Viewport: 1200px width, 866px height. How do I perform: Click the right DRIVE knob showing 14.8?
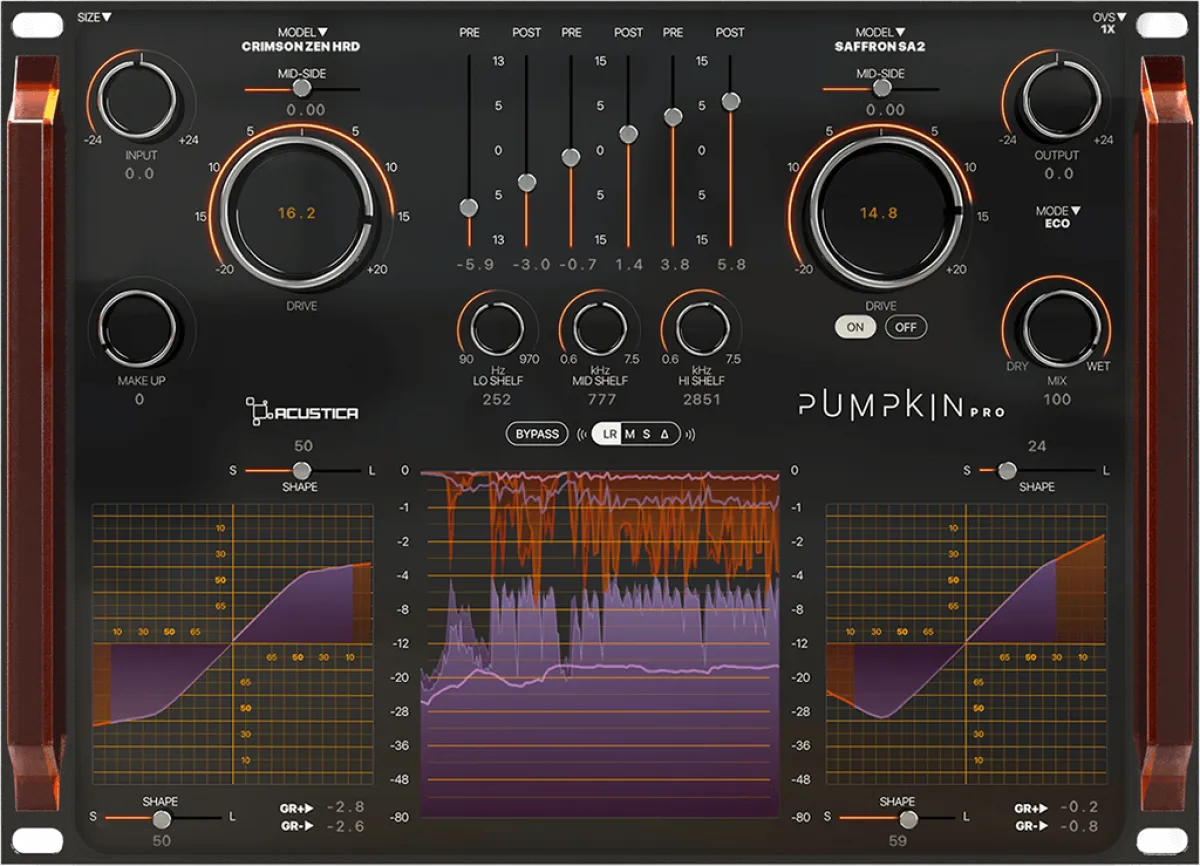[x=880, y=213]
